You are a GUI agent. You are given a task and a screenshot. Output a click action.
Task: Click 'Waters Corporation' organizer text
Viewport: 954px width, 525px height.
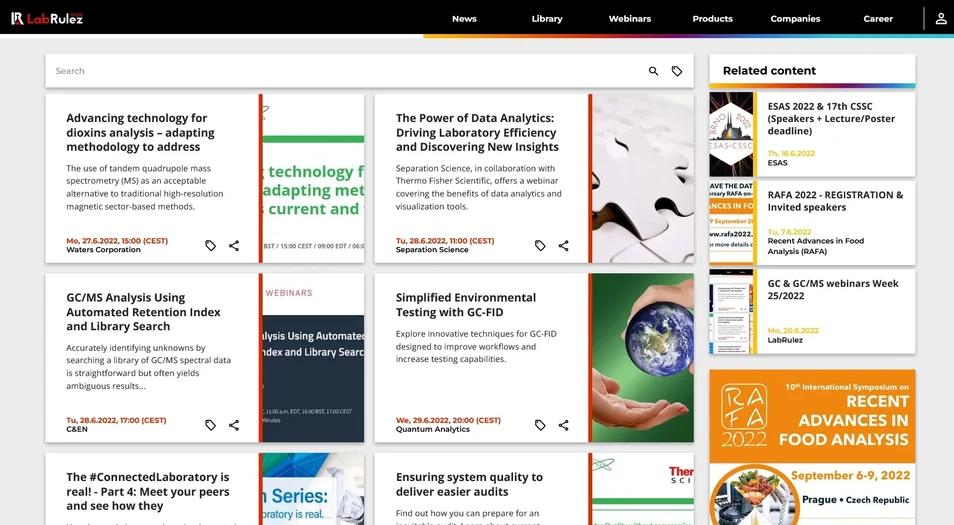click(103, 250)
